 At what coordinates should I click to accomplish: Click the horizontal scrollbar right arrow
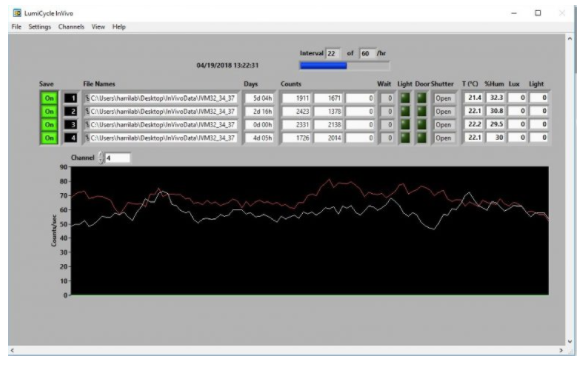561,350
